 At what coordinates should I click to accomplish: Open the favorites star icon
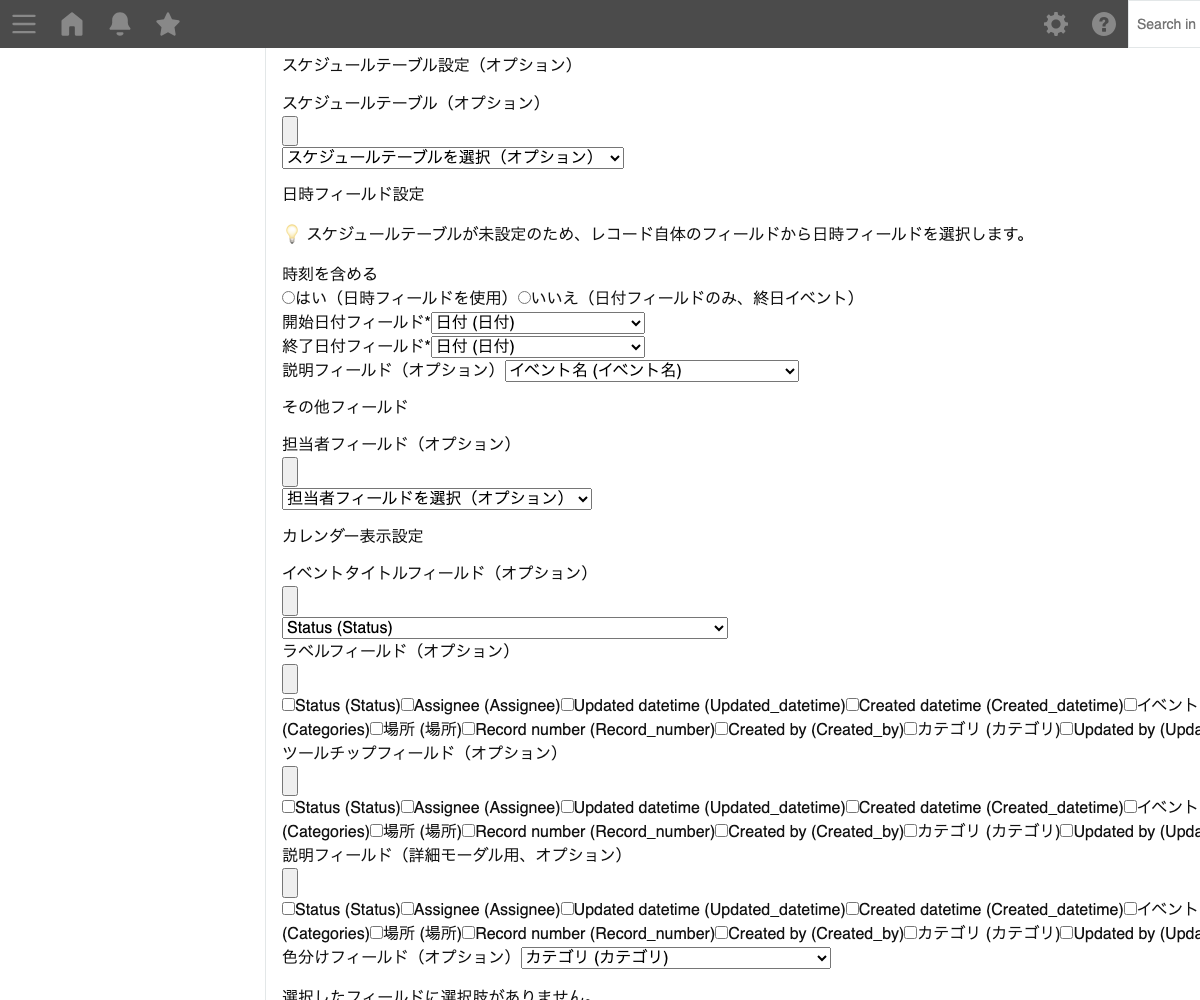(x=168, y=24)
